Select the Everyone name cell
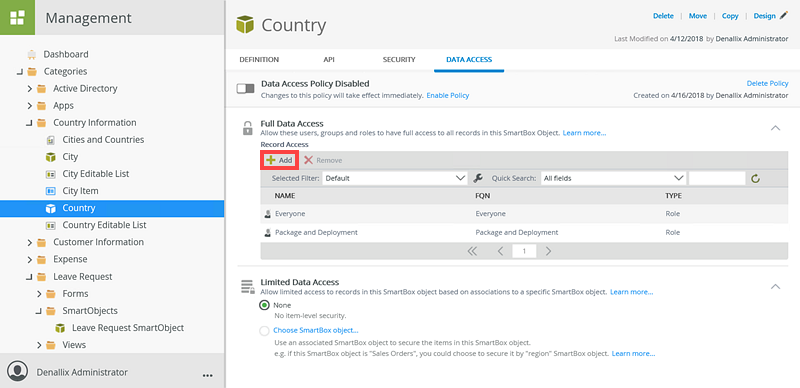The height and width of the screenshot is (388, 800). pos(290,214)
